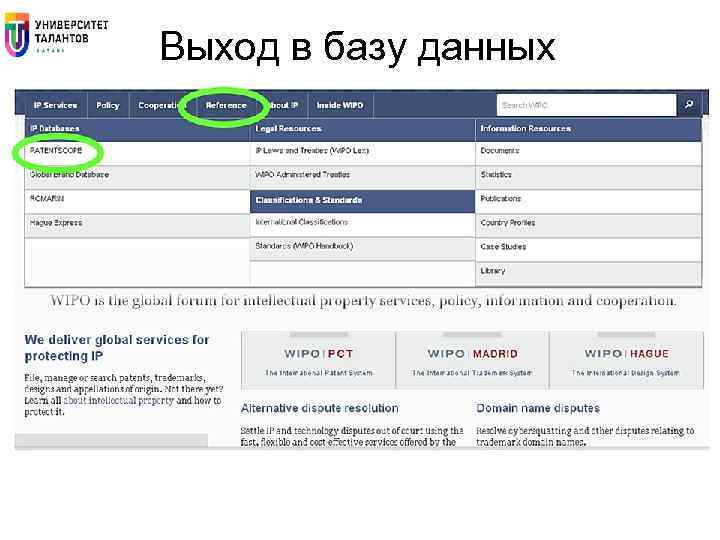The width and height of the screenshot is (720, 540).
Task: Follow the 'about intellectual property' link
Action: tap(119, 400)
